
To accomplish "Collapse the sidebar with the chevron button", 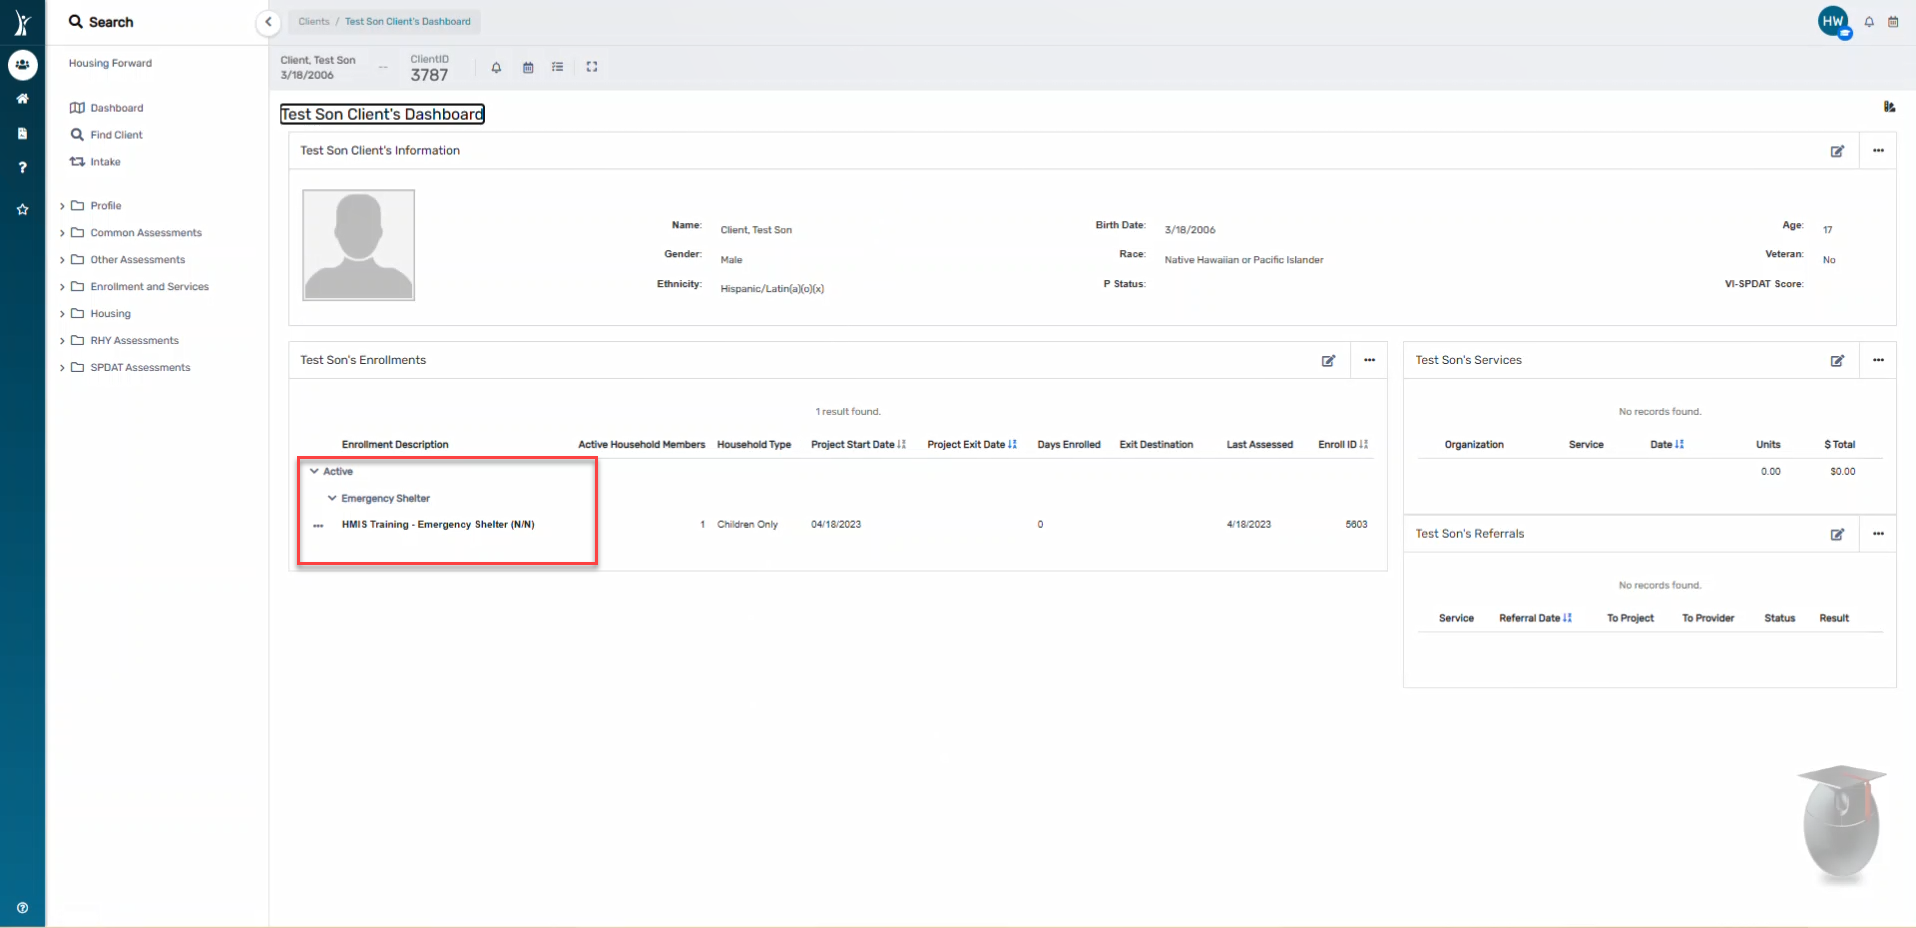I will pyautogui.click(x=268, y=22).
